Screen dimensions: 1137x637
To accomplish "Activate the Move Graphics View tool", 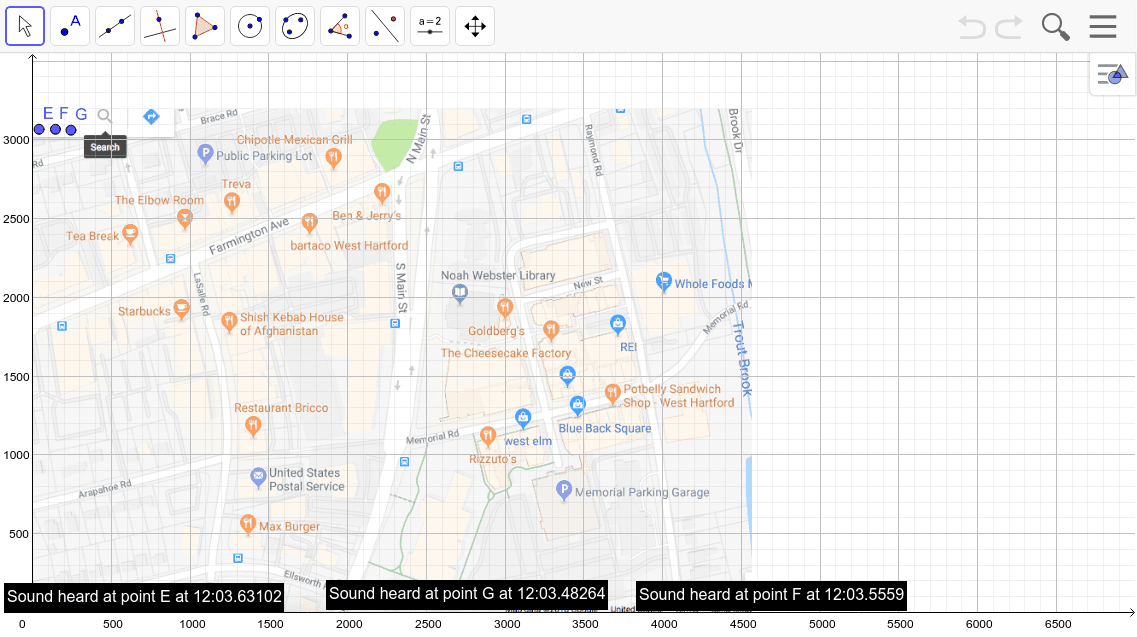I will pos(475,26).
